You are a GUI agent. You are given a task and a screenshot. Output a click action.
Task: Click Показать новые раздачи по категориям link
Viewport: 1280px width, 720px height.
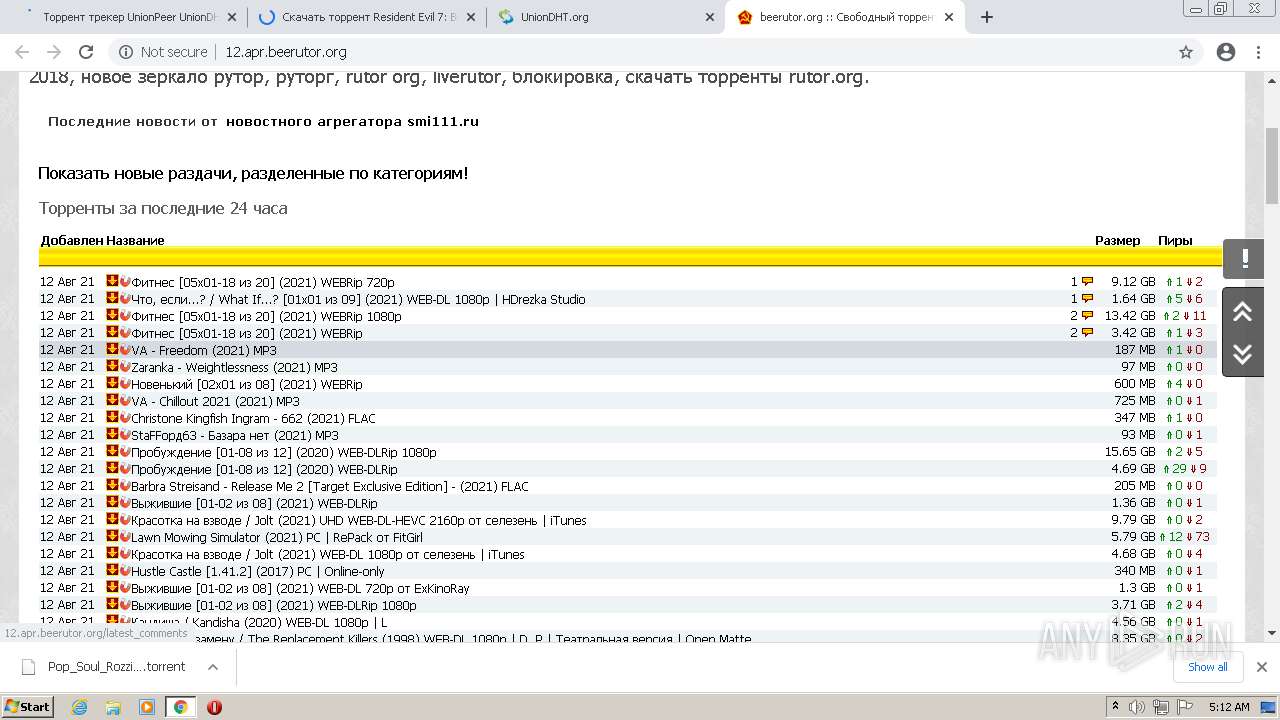point(253,173)
